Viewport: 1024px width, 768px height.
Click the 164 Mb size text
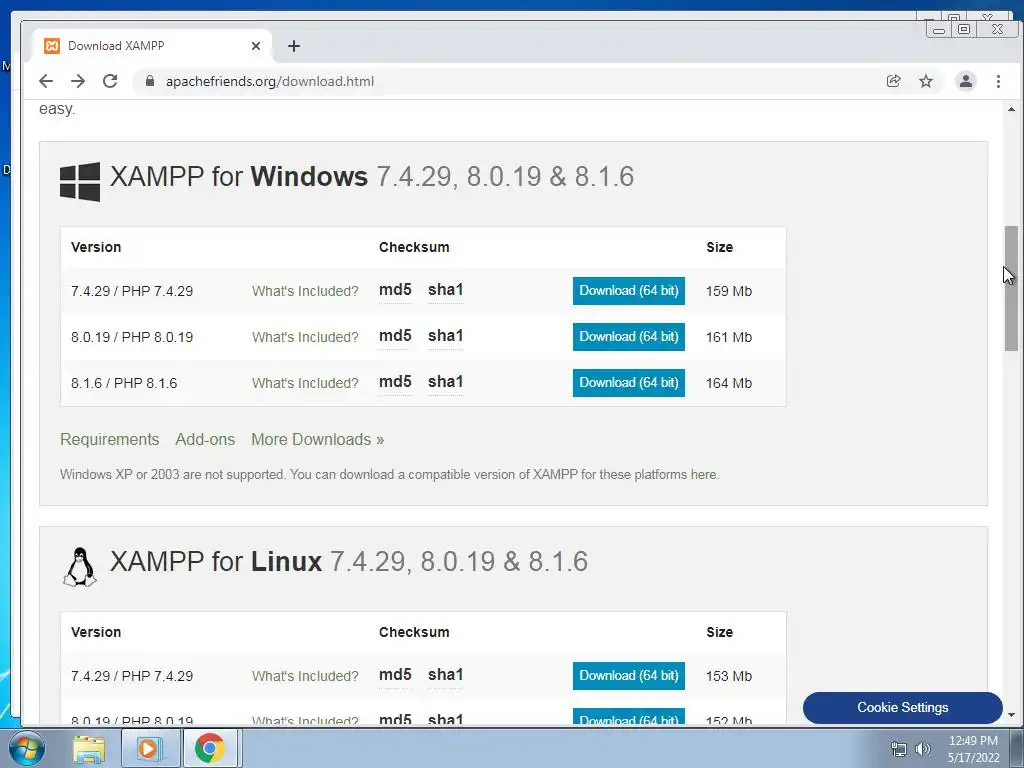click(729, 383)
